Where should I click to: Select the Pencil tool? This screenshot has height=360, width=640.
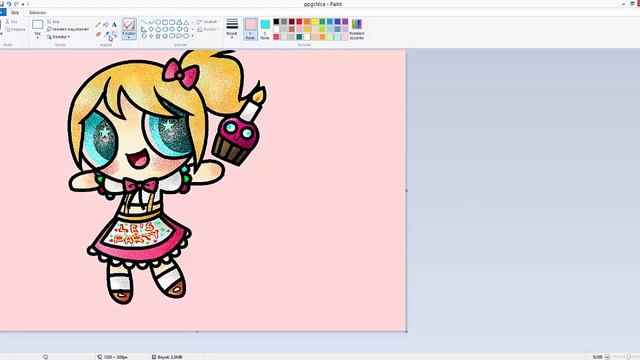98,24
